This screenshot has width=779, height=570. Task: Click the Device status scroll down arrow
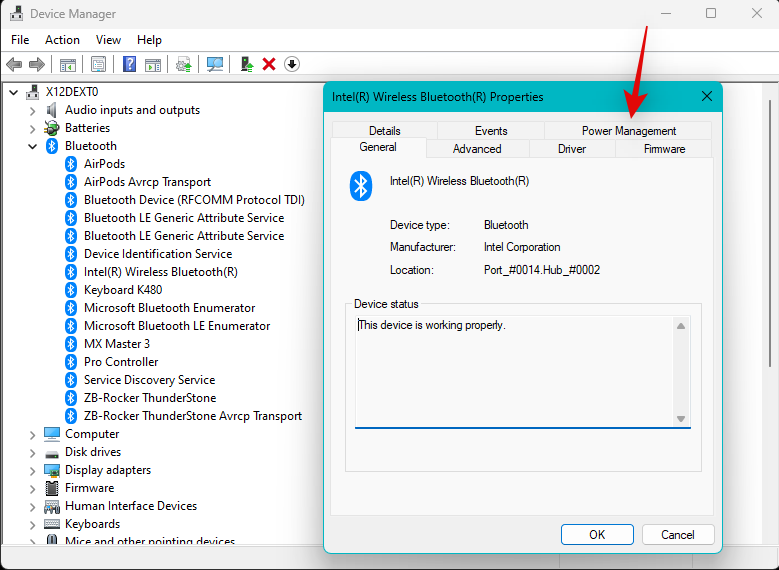681,418
